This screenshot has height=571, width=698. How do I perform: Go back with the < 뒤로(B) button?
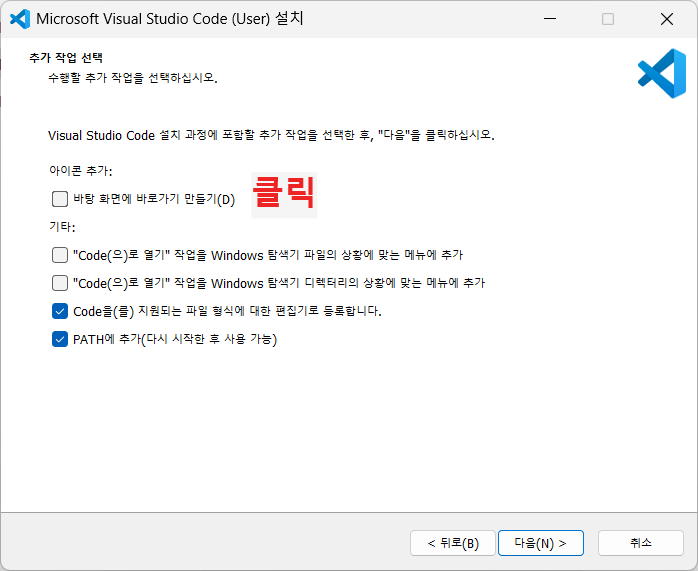click(x=453, y=543)
